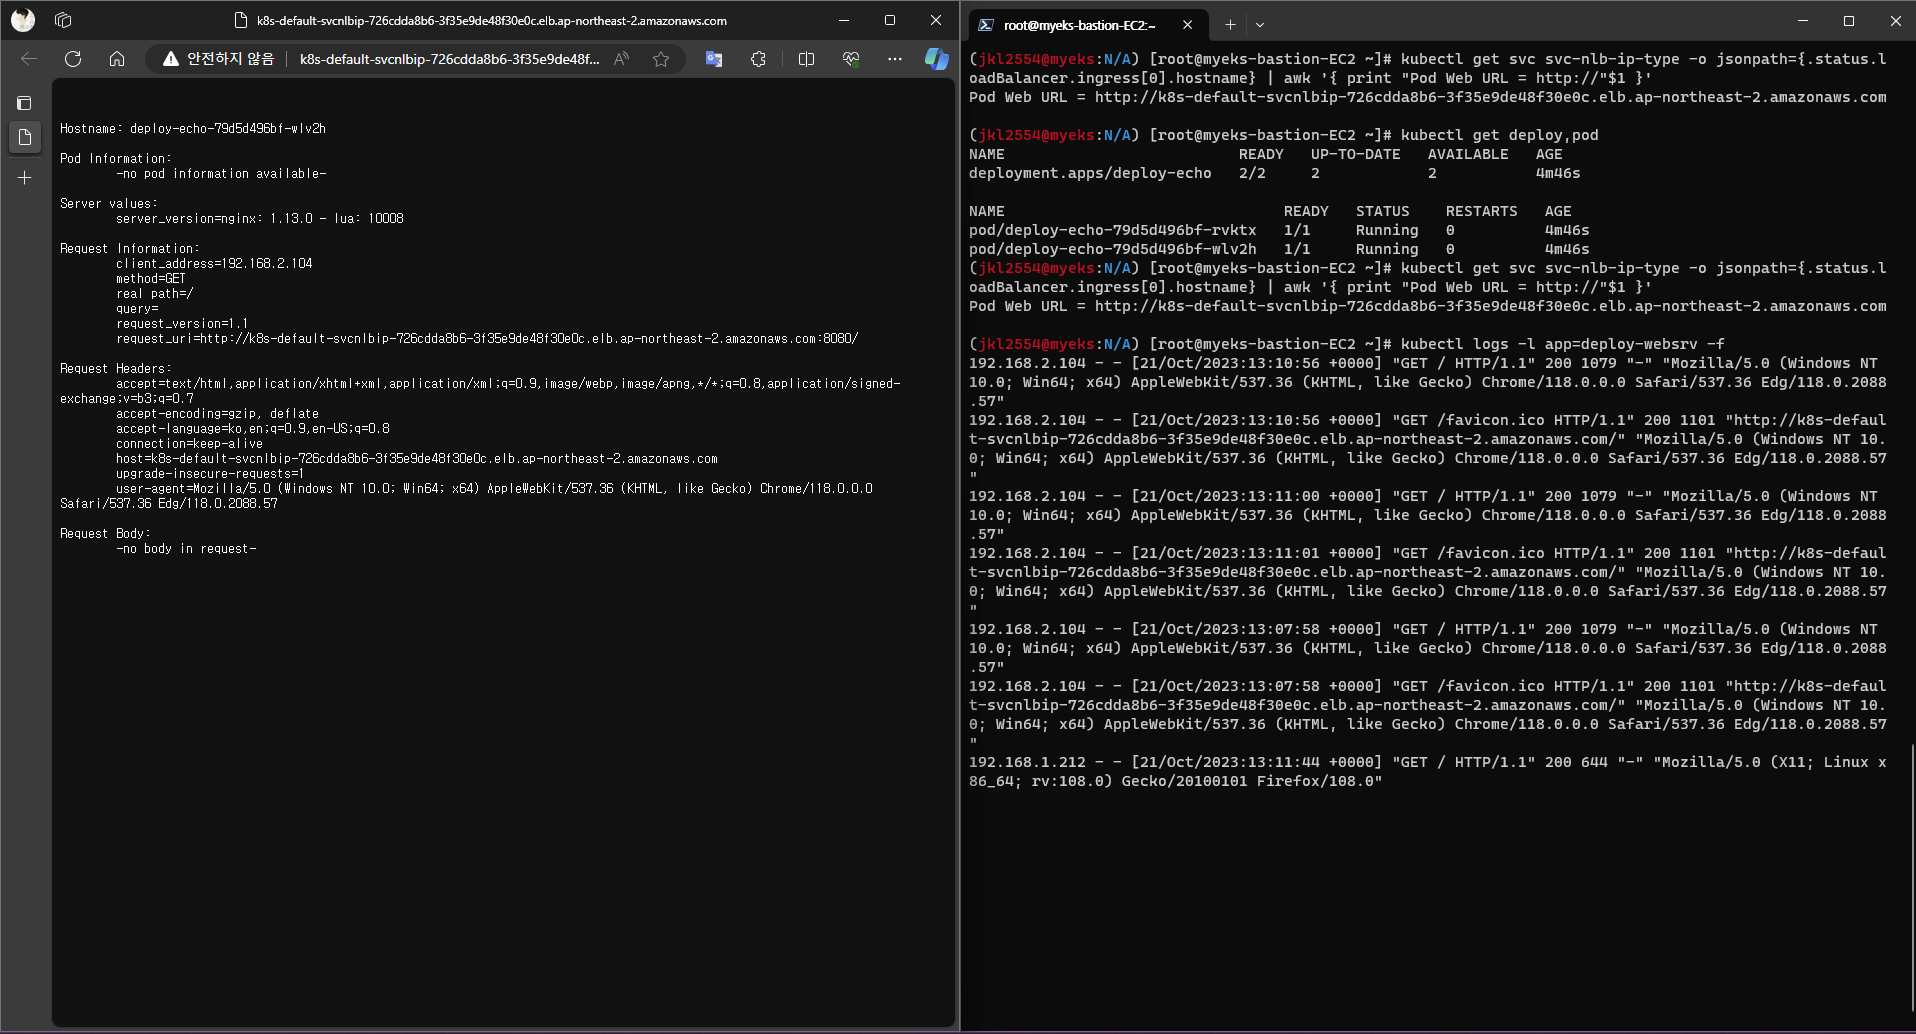Refresh the page in Edge

click(x=73, y=59)
